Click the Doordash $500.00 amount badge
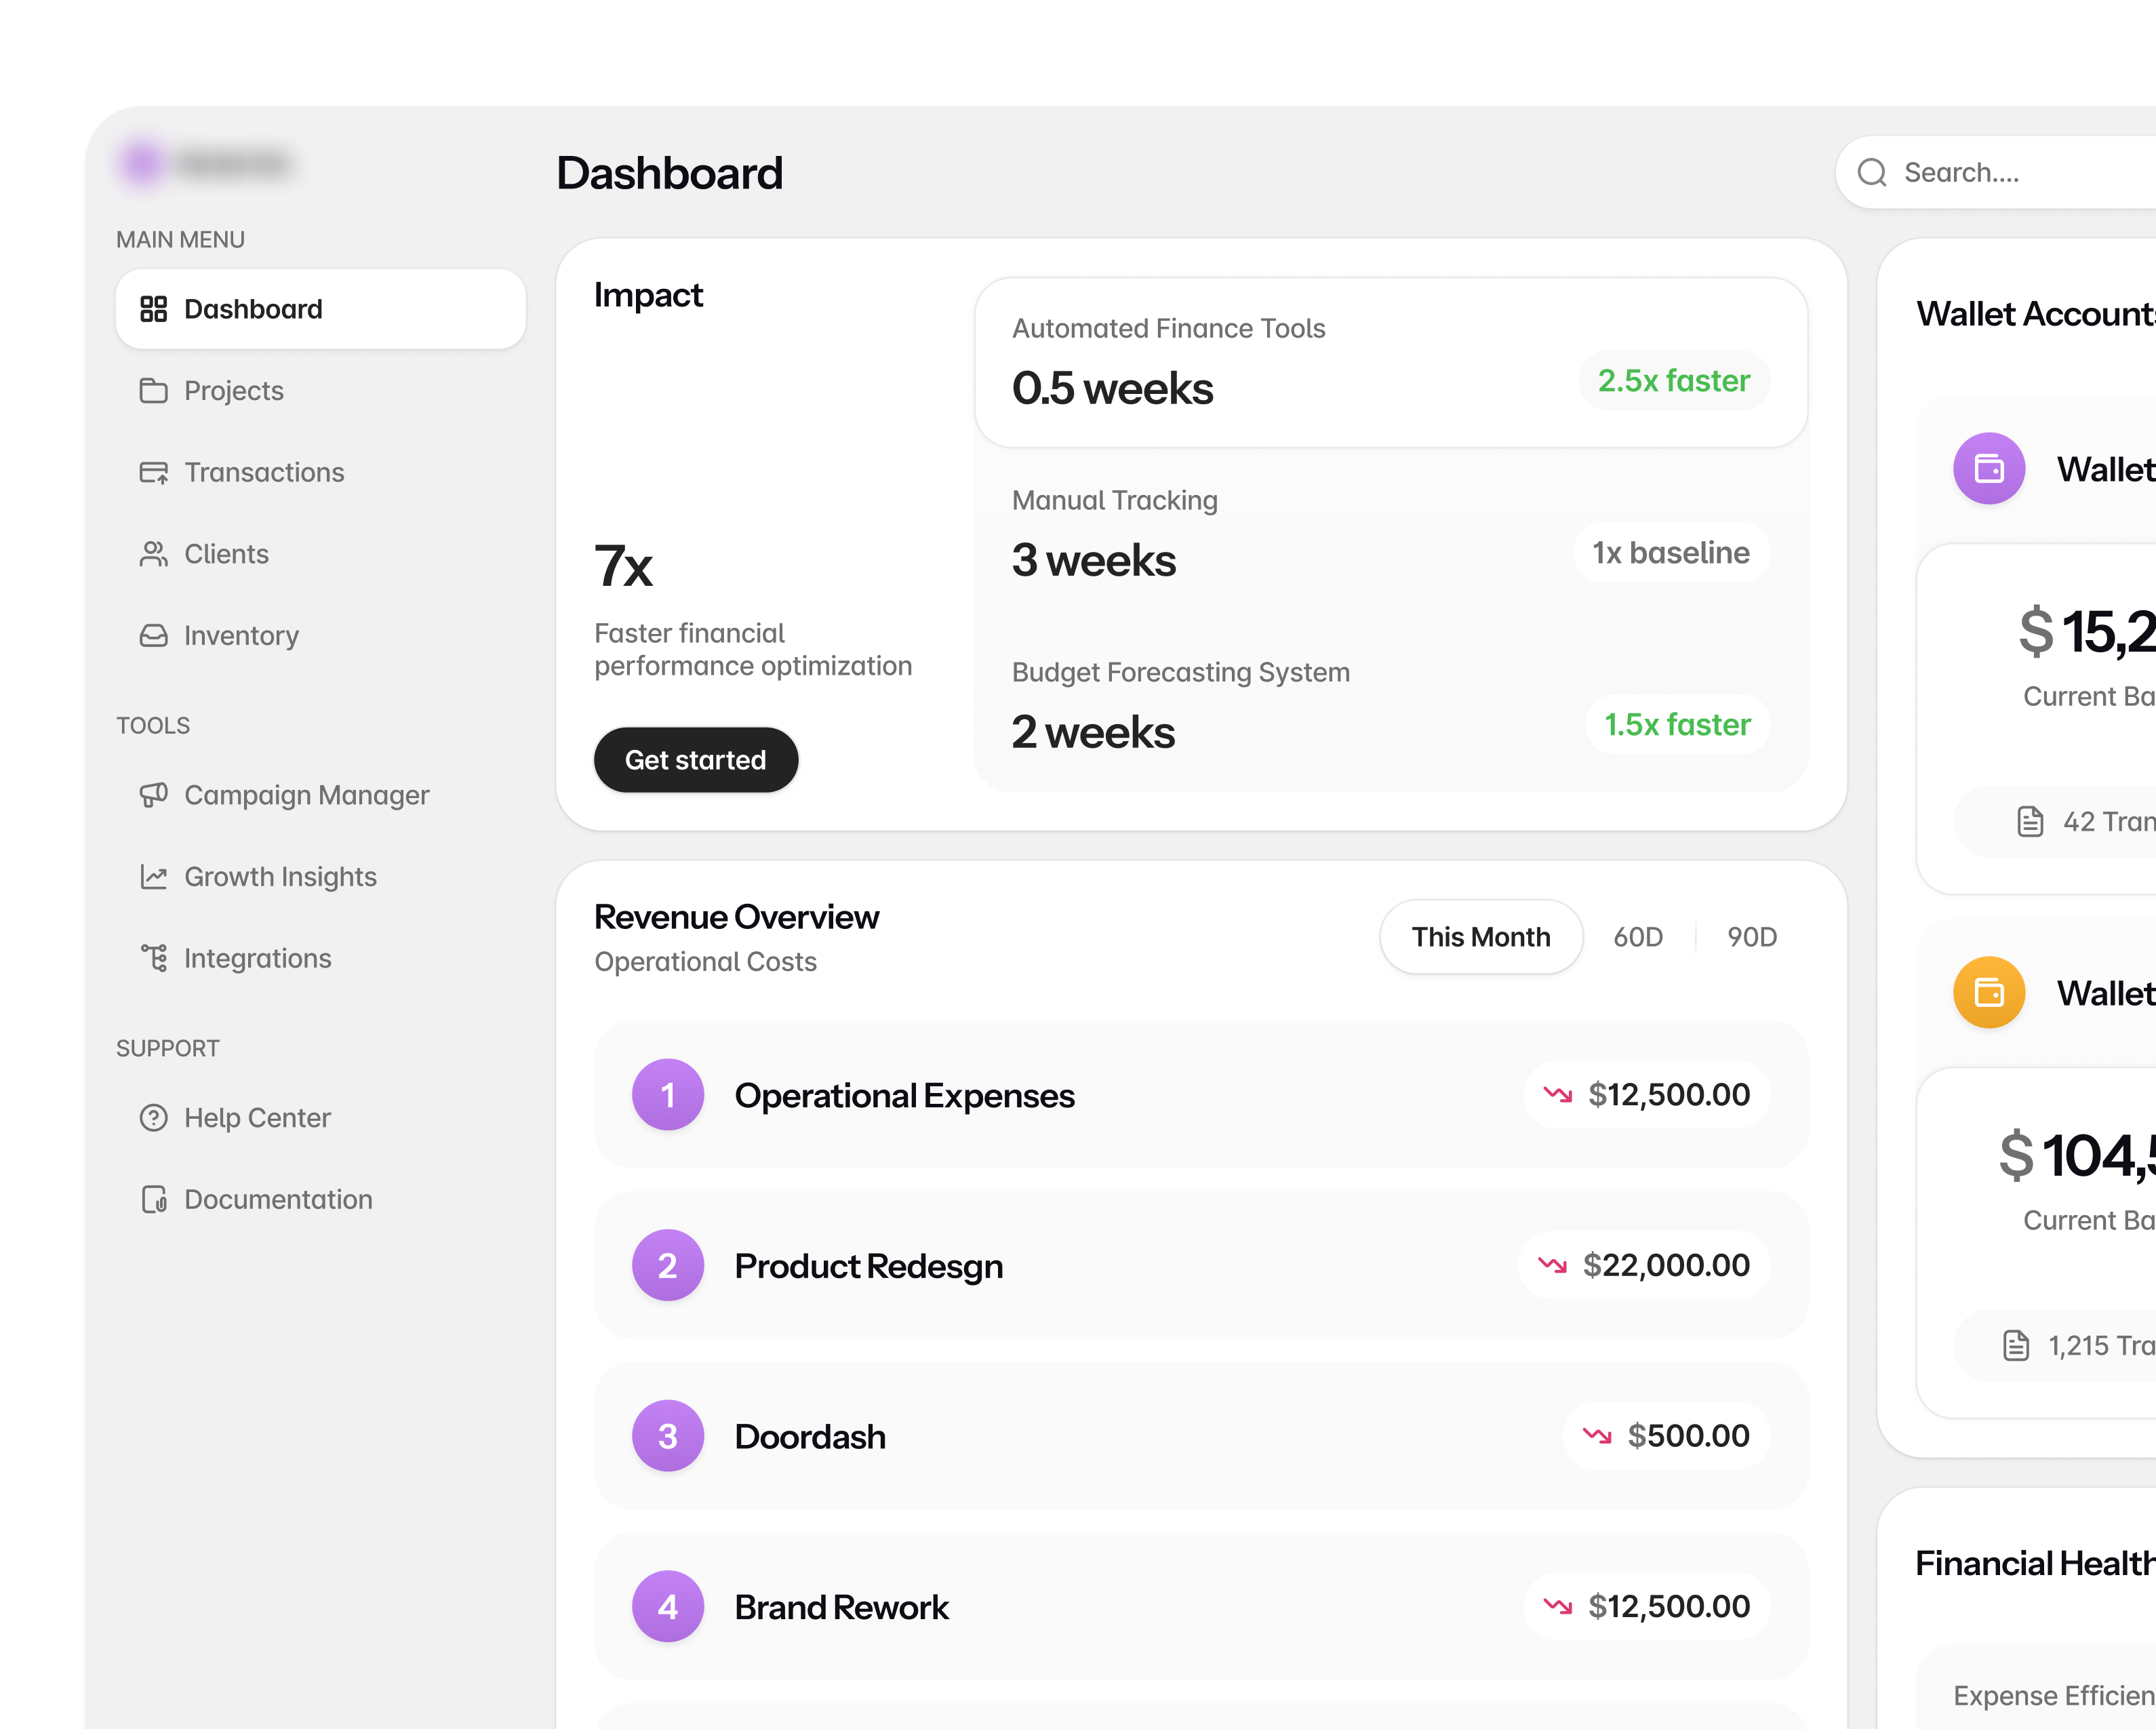This screenshot has width=2156, height=1729. coord(1666,1436)
